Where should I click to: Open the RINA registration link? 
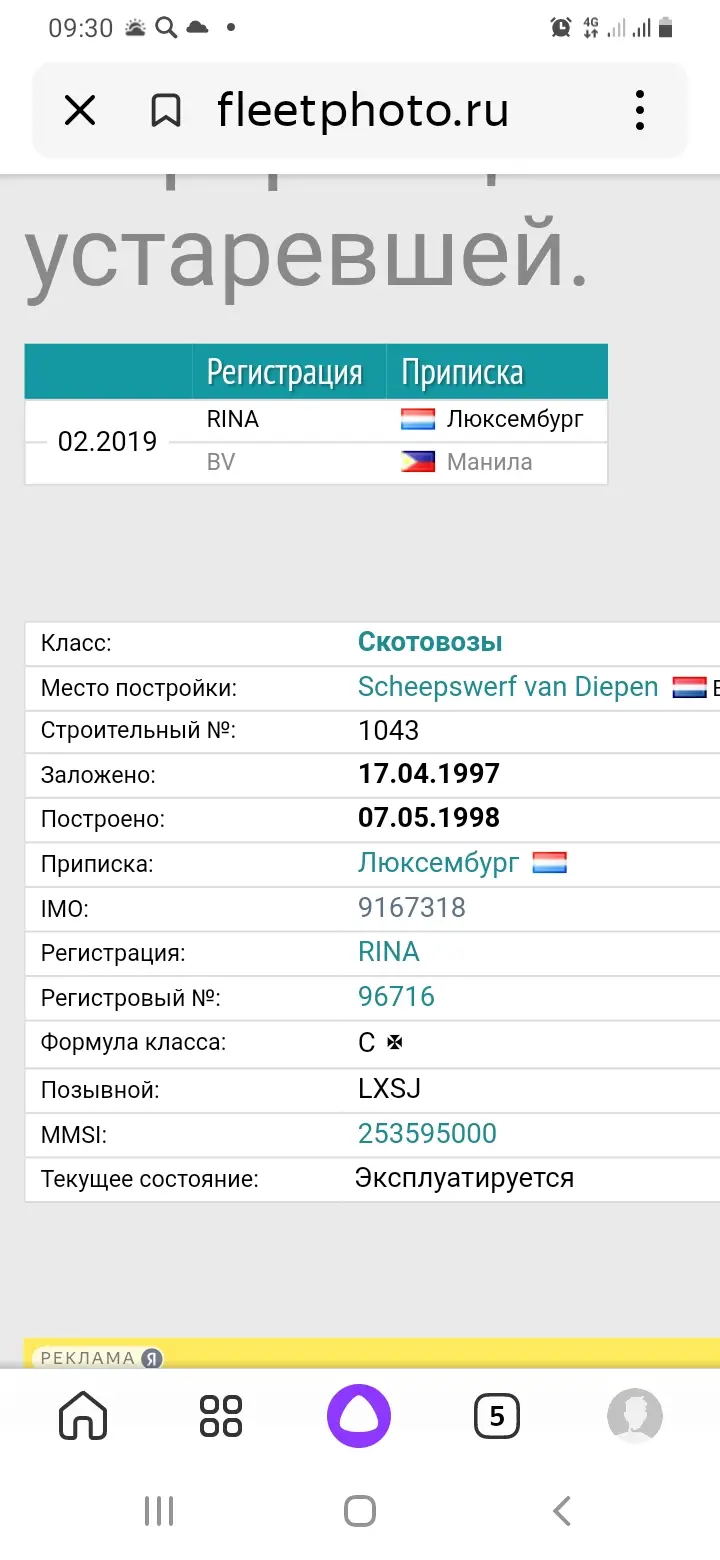tap(389, 952)
